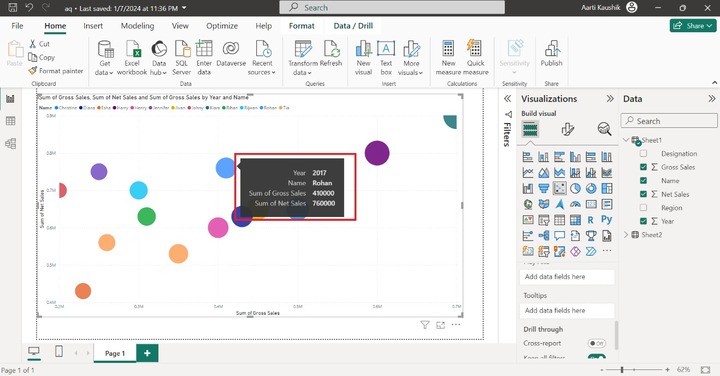The height and width of the screenshot is (376, 720).
Task: Select the gauge visual icon
Action: [575, 204]
